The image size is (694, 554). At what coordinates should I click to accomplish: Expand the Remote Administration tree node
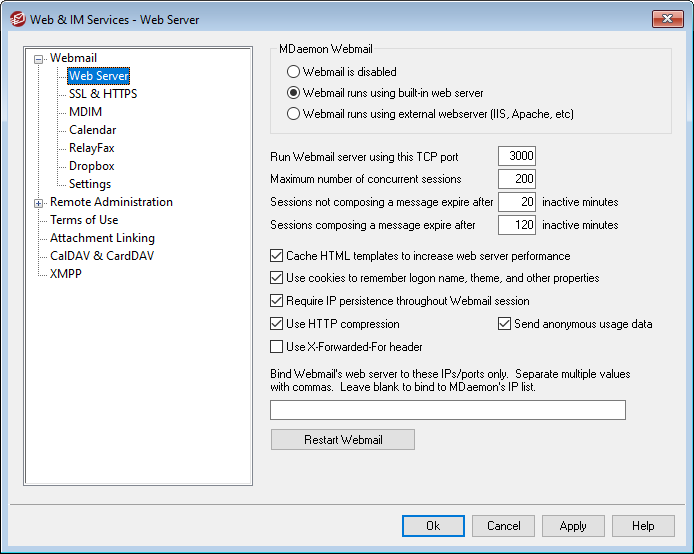coord(39,203)
